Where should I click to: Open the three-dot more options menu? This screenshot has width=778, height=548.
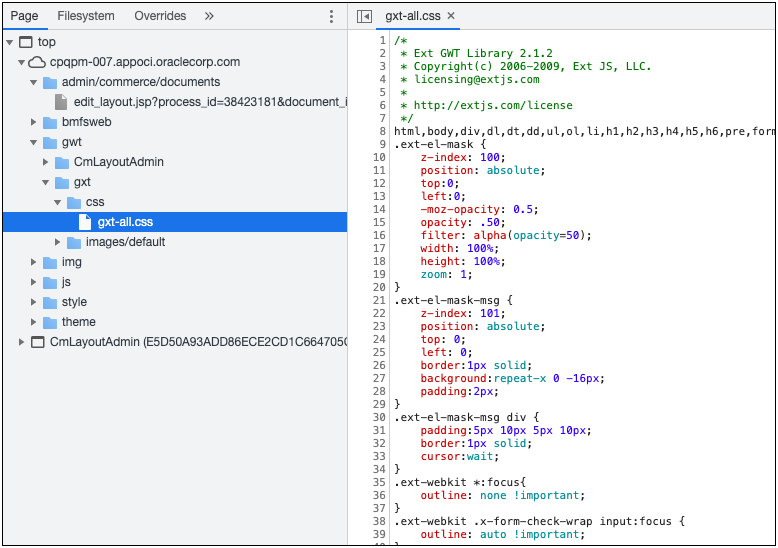331,16
